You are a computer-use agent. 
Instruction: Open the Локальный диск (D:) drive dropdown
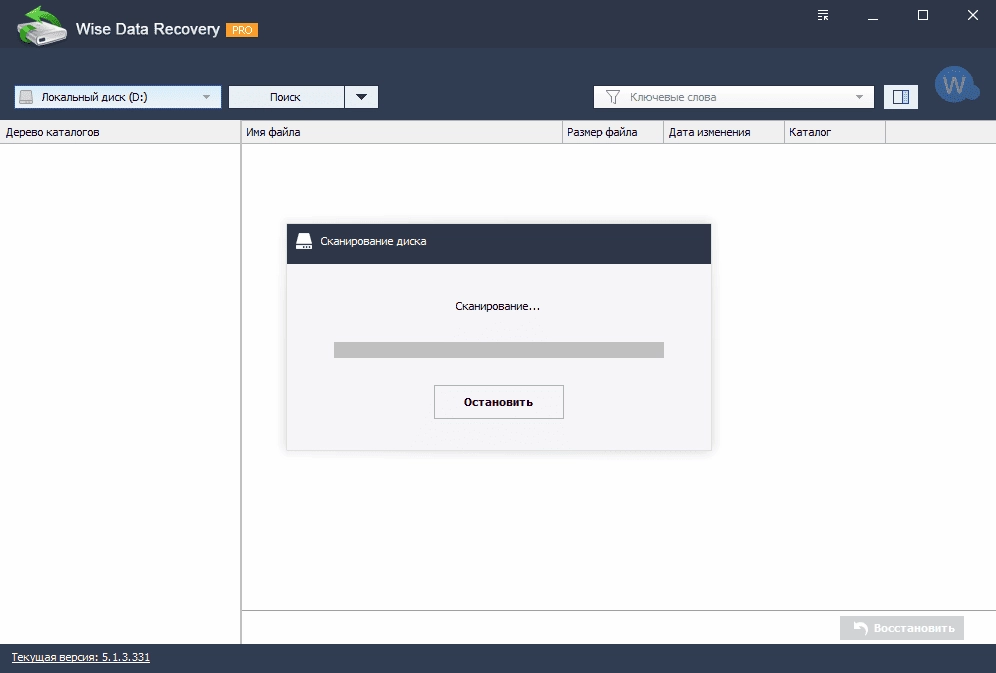pyautogui.click(x=118, y=97)
